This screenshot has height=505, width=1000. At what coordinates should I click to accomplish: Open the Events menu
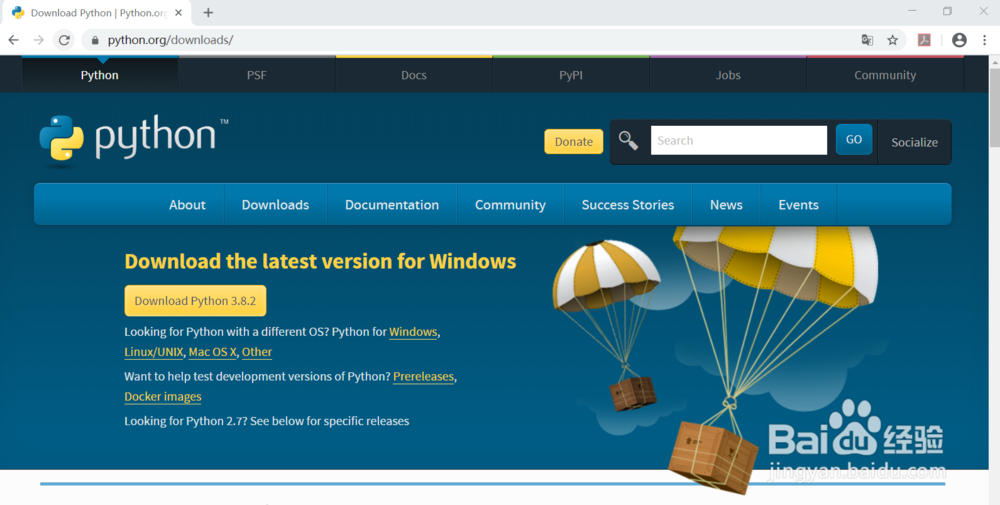(798, 205)
